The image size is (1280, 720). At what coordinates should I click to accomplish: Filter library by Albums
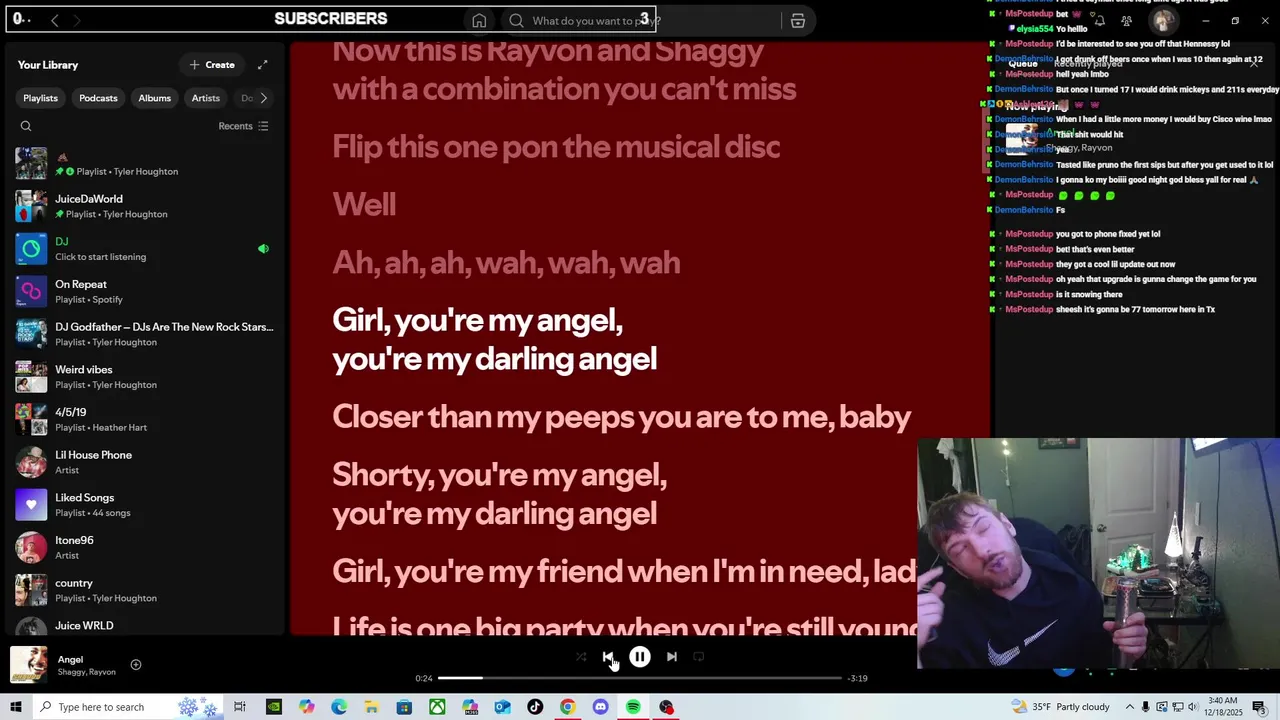coord(154,98)
